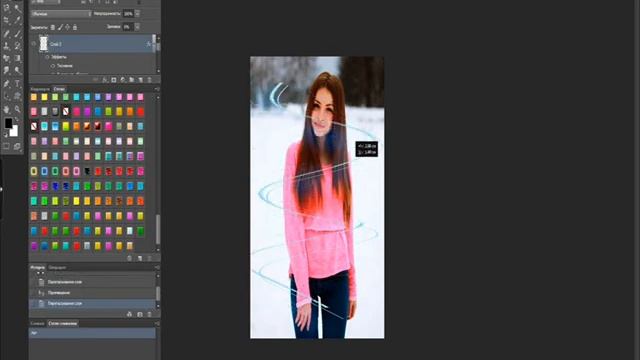Select the highlighted last history state
Viewport: 640px width, 360px height.
pyautogui.click(x=92, y=304)
